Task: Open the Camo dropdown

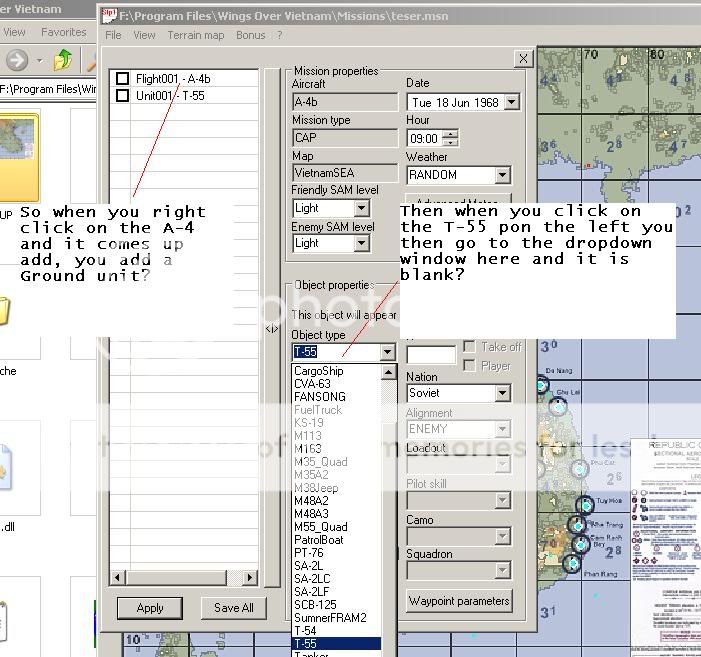Action: (x=503, y=536)
